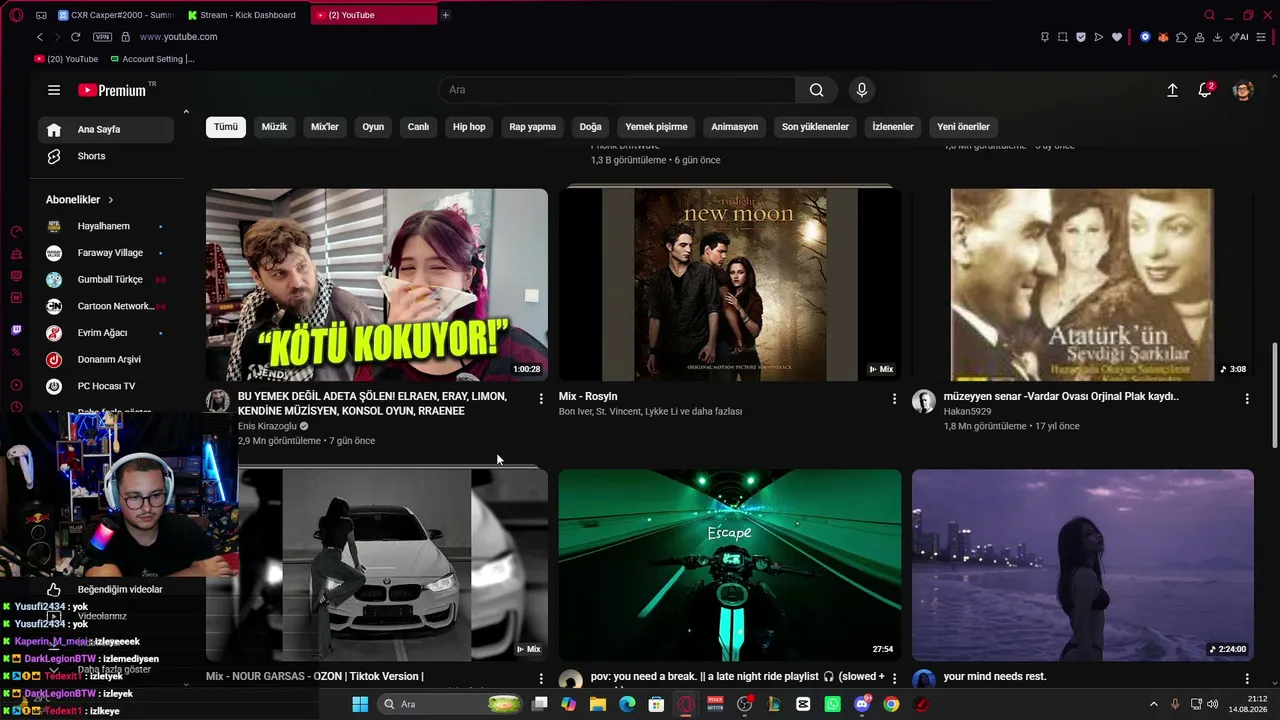Select the Oyun filter chip
This screenshot has width=1280, height=720.
tap(373, 127)
